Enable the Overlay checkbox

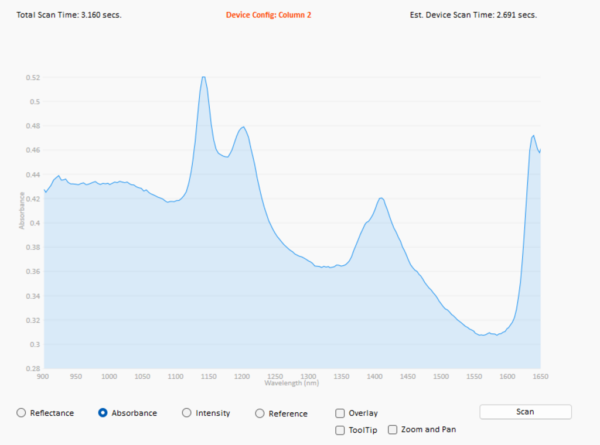[x=341, y=412]
